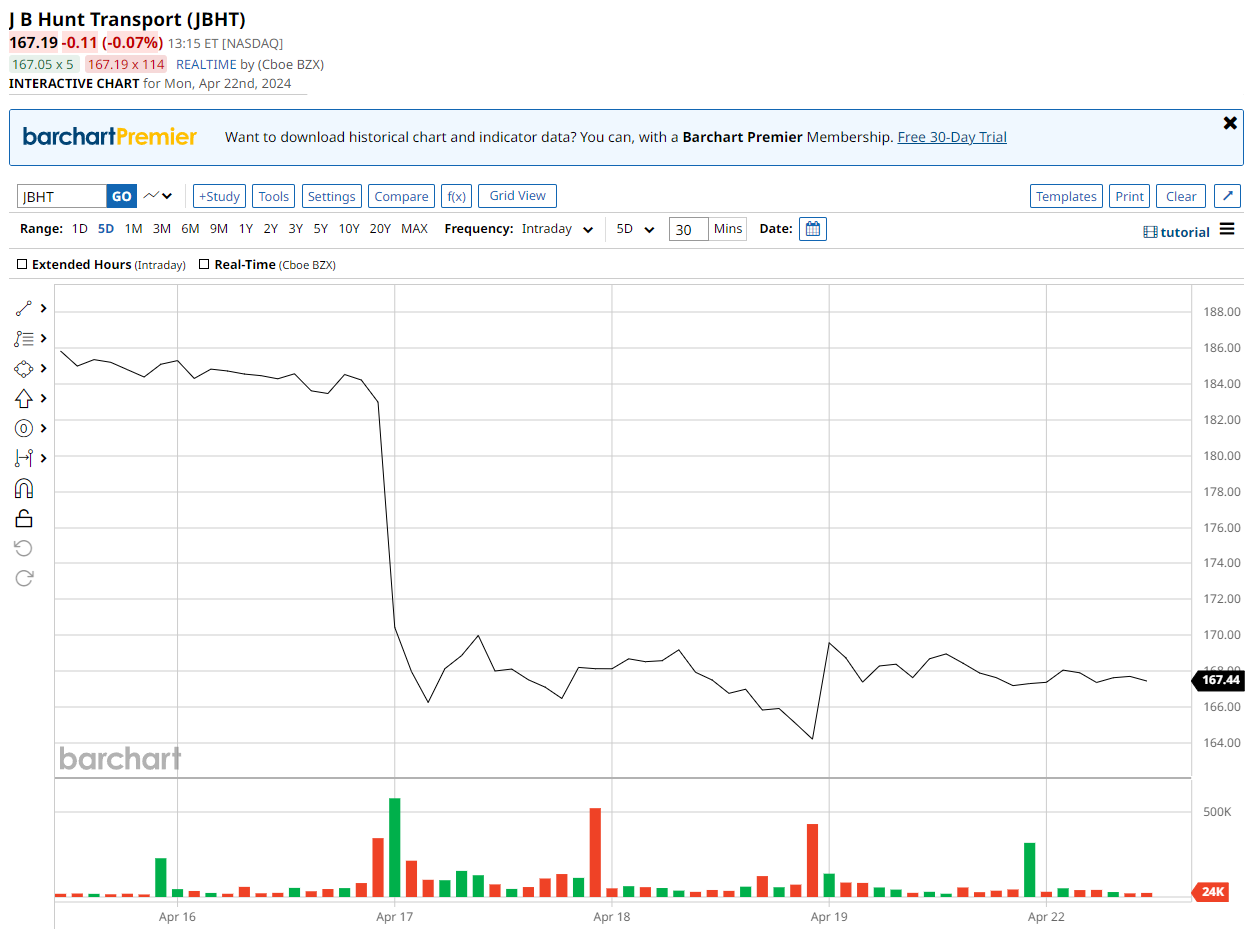Close the Barchart Premier banner
Viewport: 1251px width, 941px height.
click(1230, 123)
